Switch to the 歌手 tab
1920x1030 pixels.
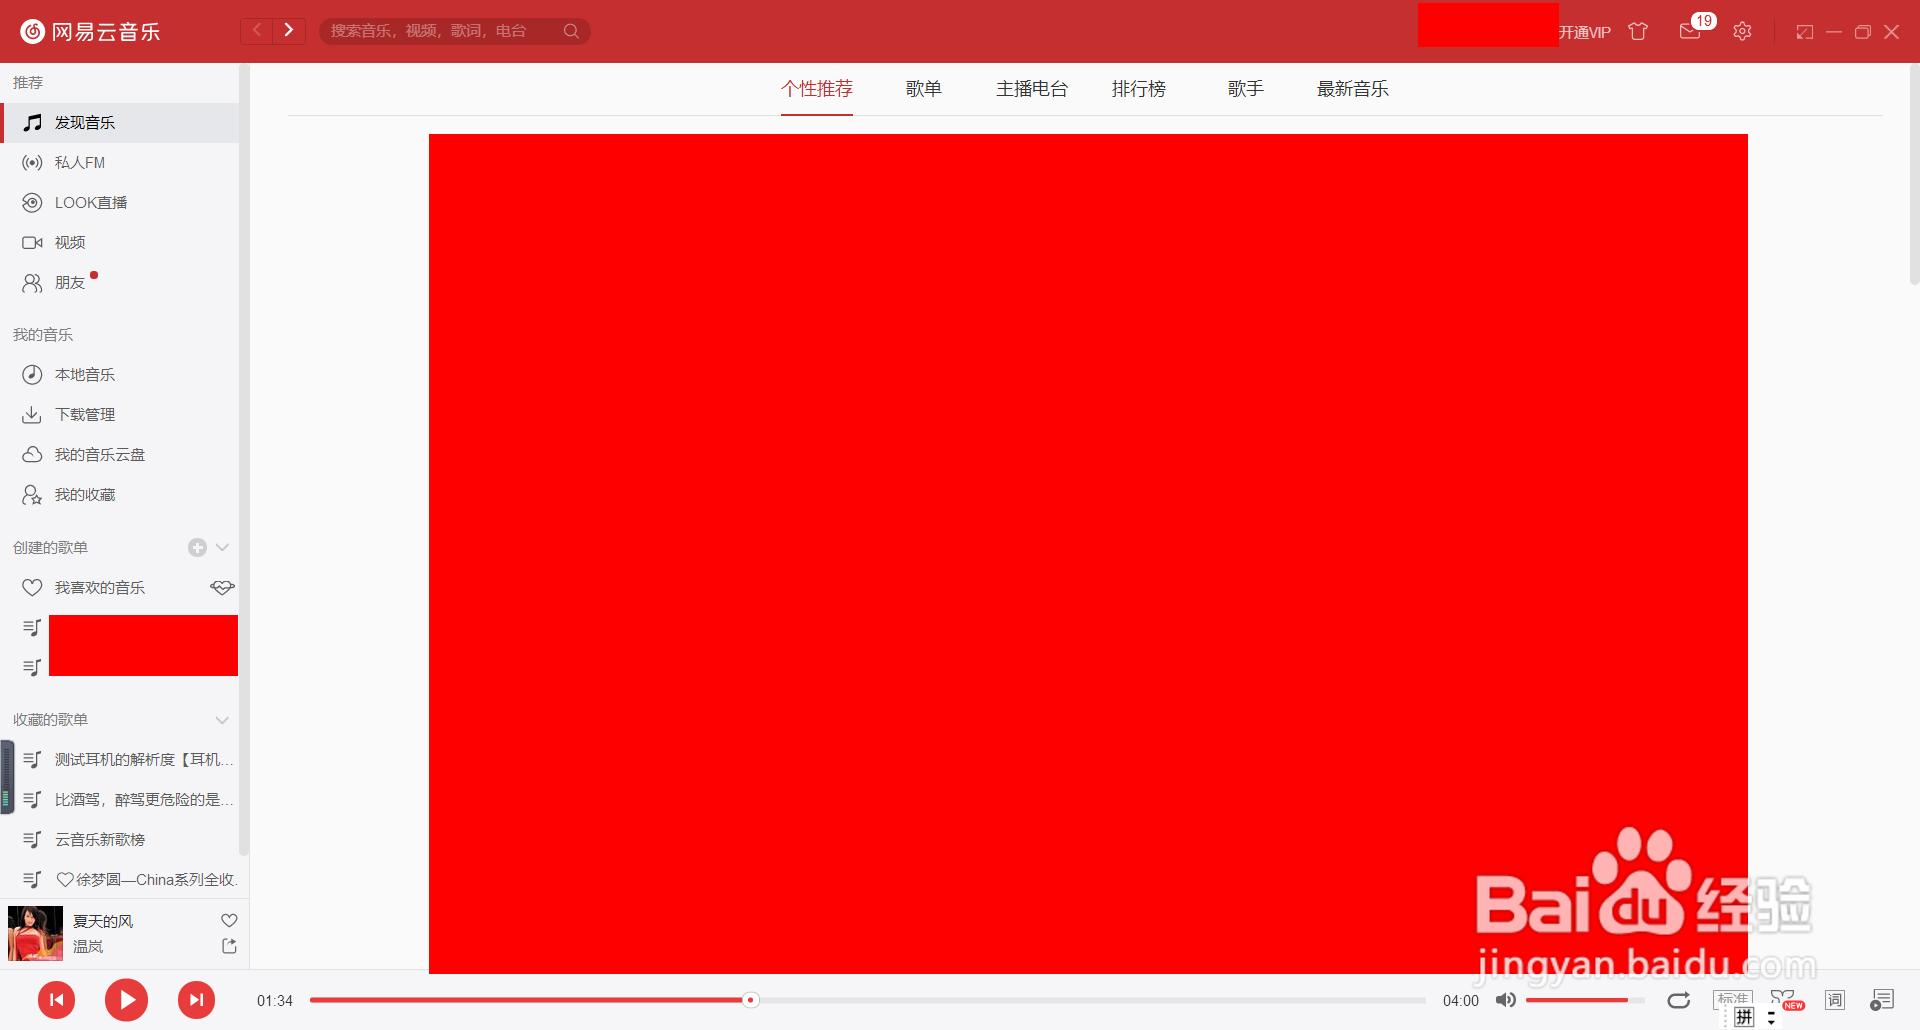tap(1245, 88)
